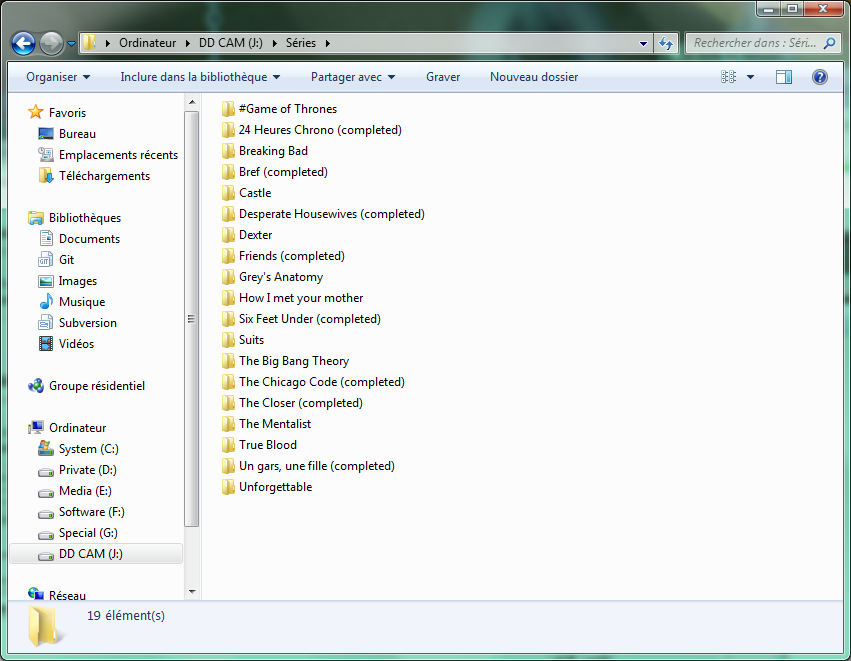851x661 pixels.
Task: Select The Big Bang Theory folder
Action: (293, 361)
